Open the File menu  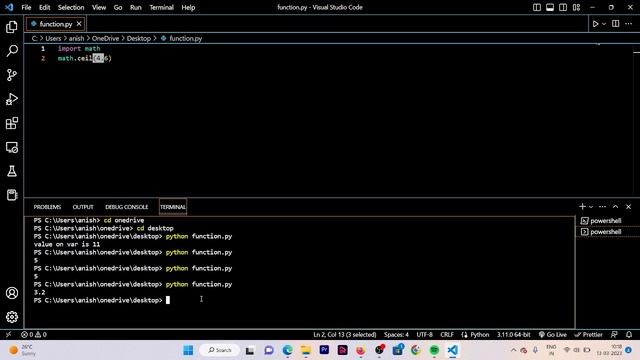click(26, 7)
